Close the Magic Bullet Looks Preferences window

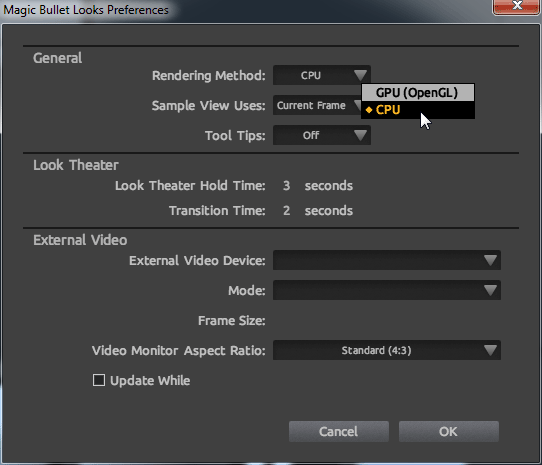[x=516, y=6]
